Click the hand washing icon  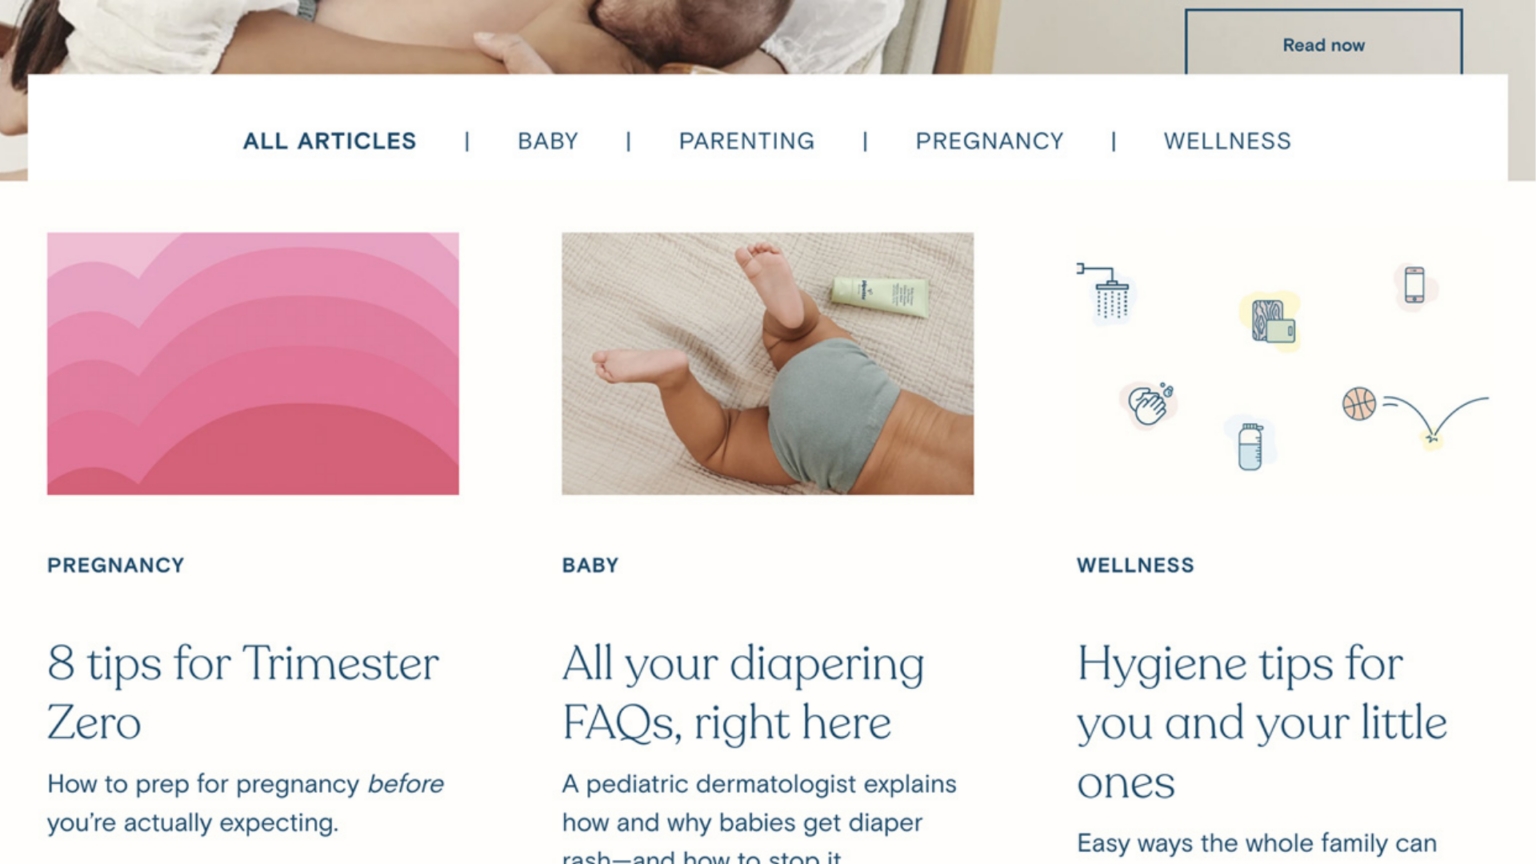(1149, 404)
